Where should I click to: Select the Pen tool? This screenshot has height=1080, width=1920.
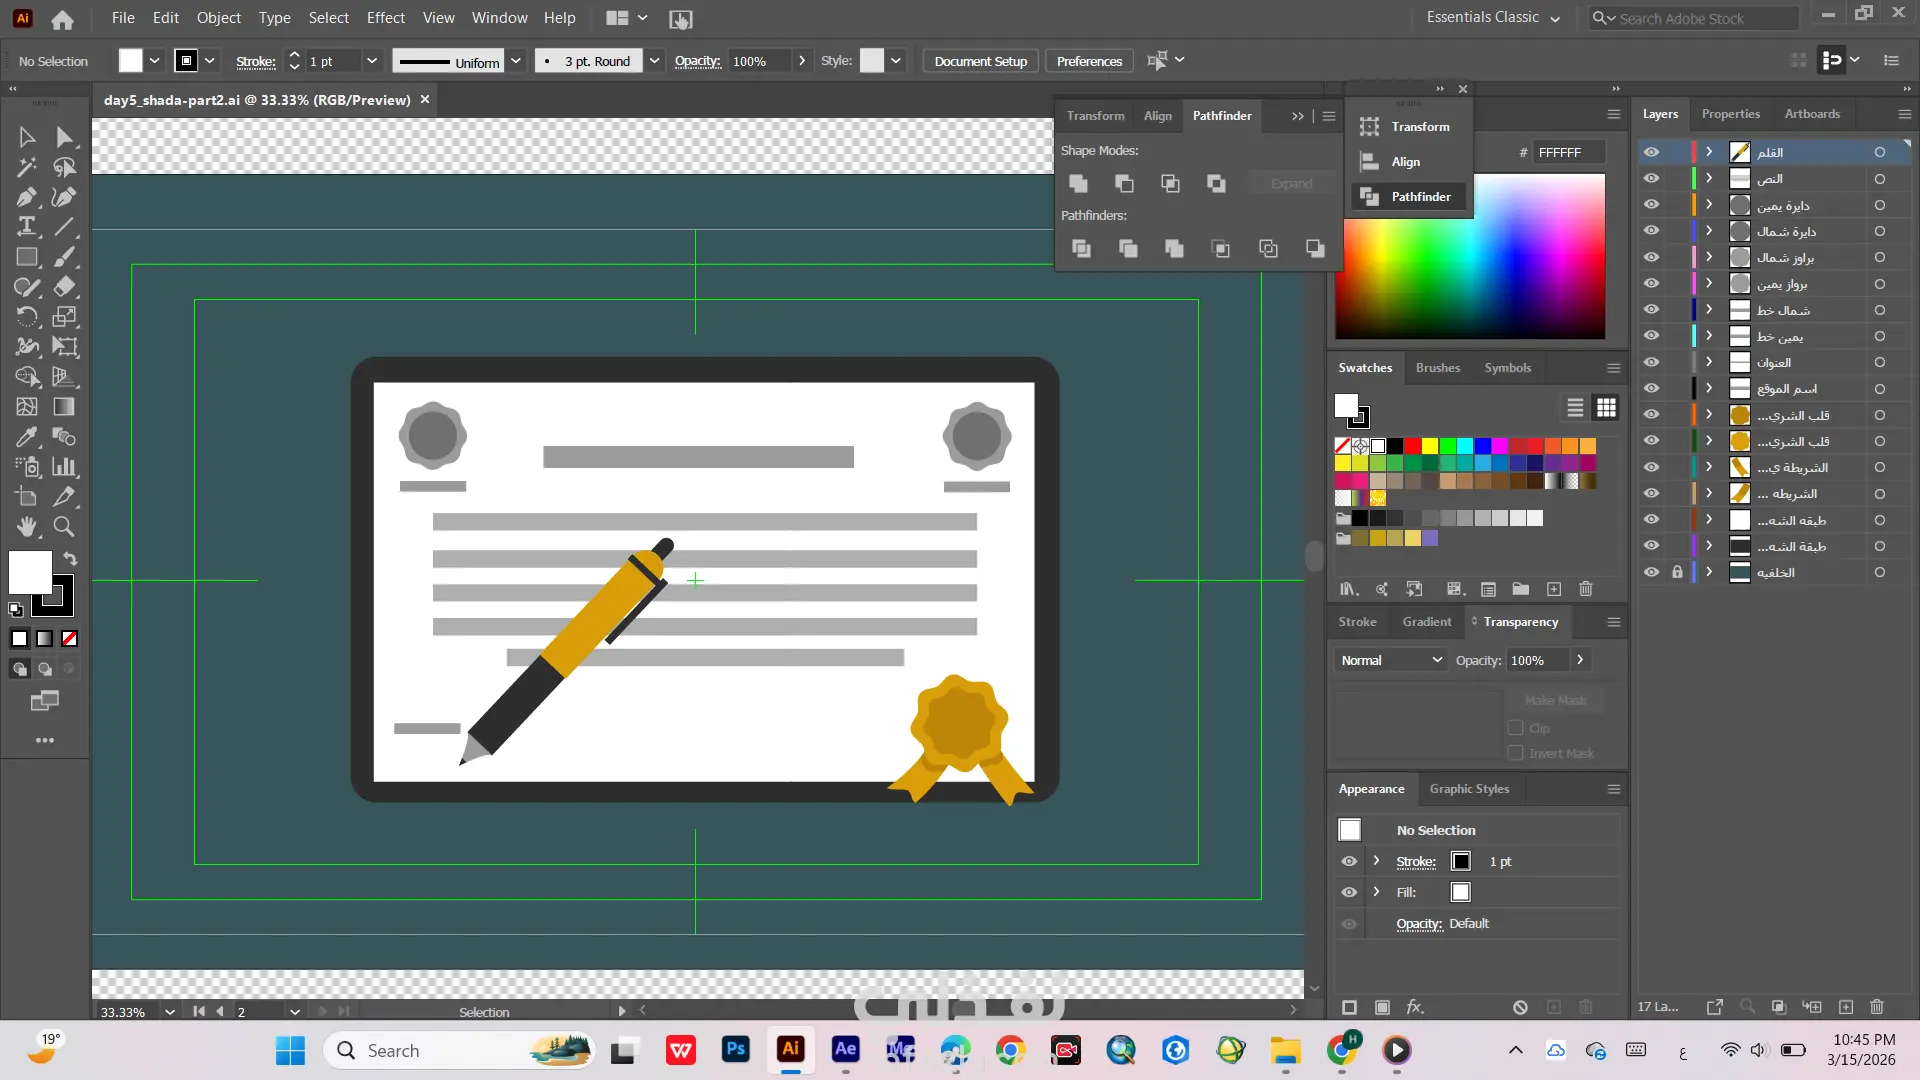tap(26, 197)
